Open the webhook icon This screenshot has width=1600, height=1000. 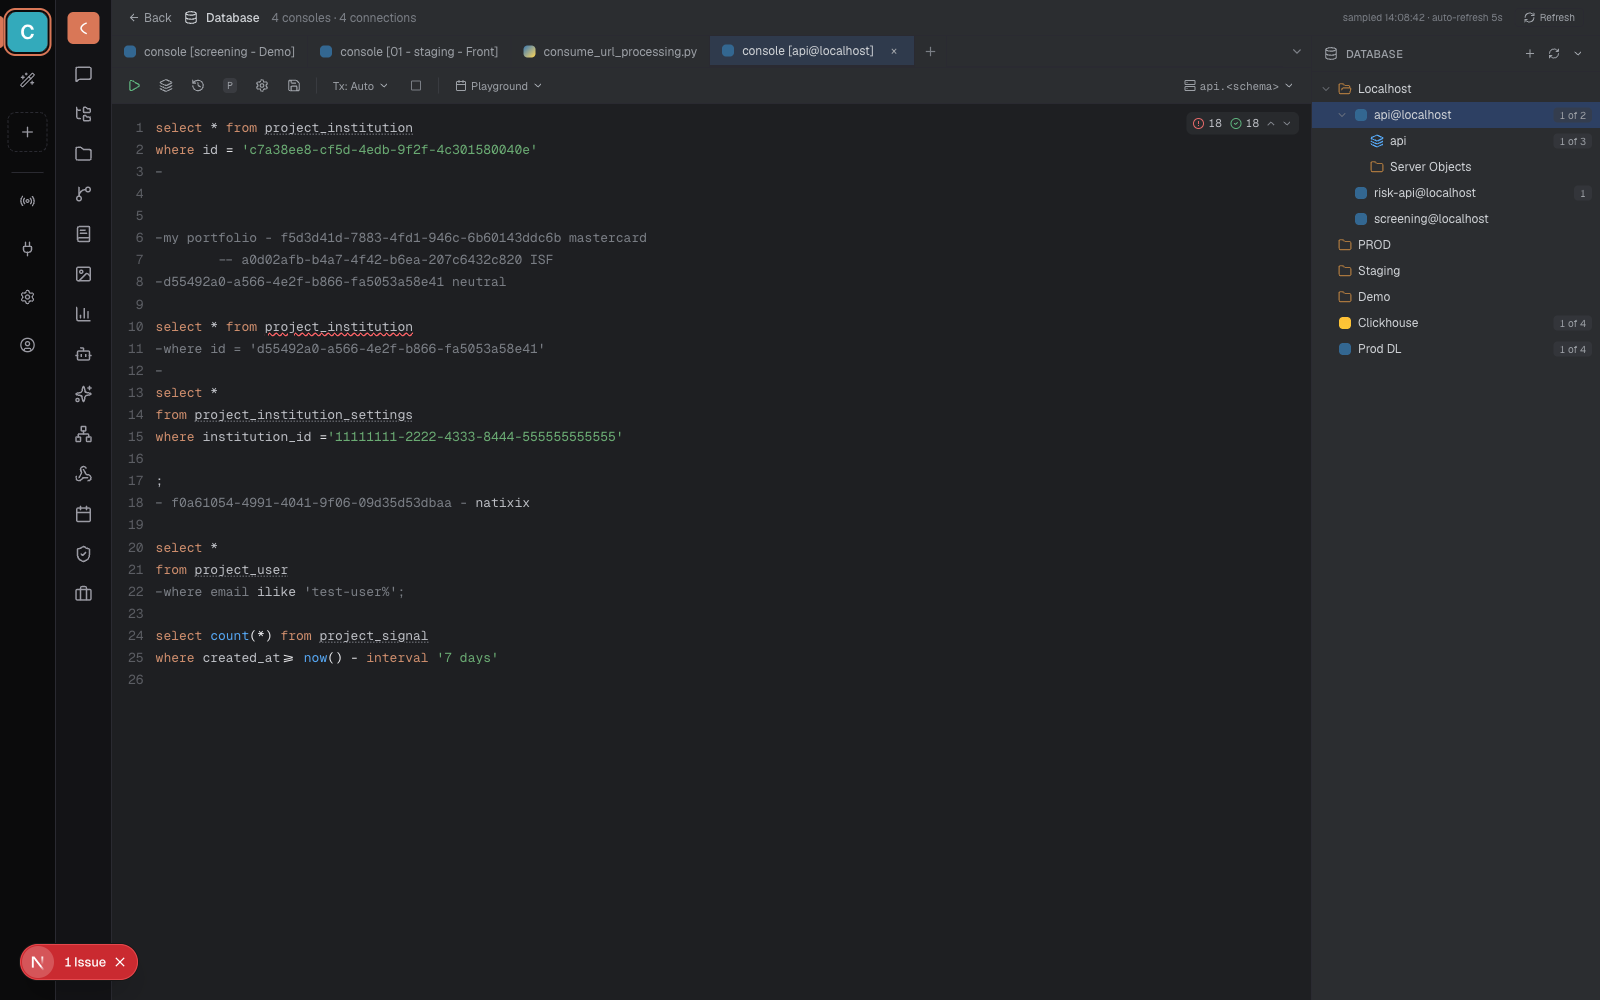click(83, 474)
